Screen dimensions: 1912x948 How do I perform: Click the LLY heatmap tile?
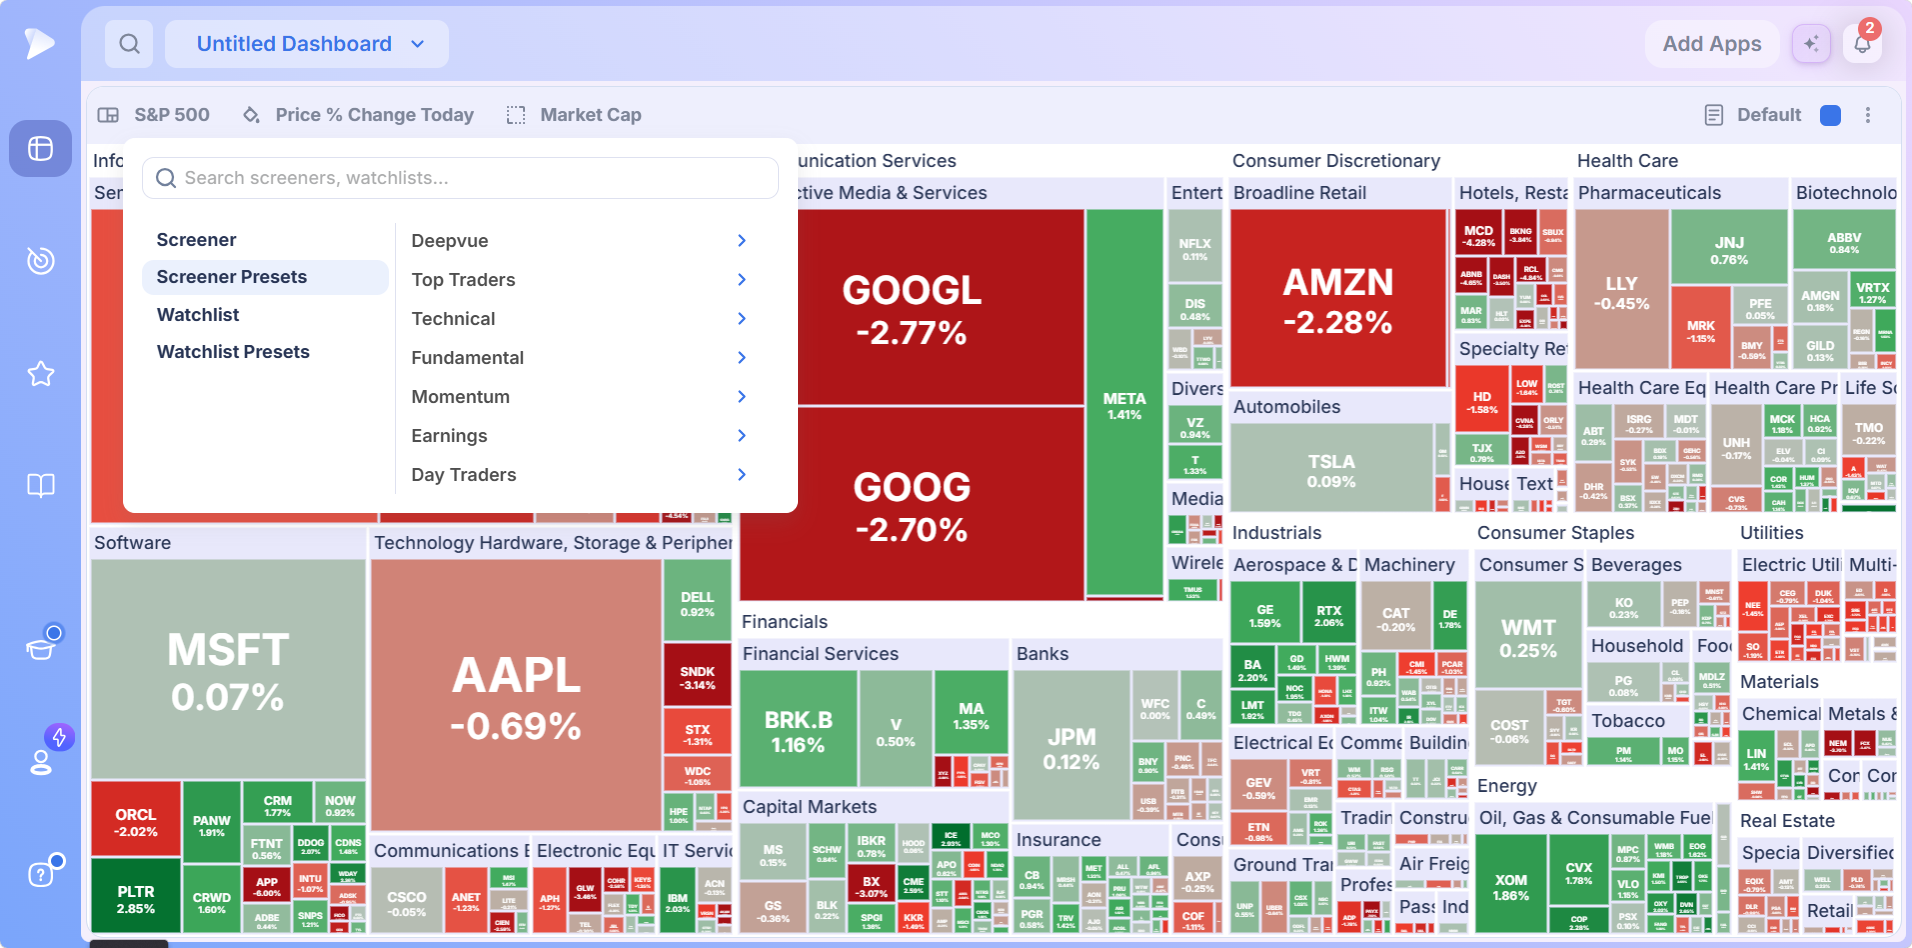1621,291
